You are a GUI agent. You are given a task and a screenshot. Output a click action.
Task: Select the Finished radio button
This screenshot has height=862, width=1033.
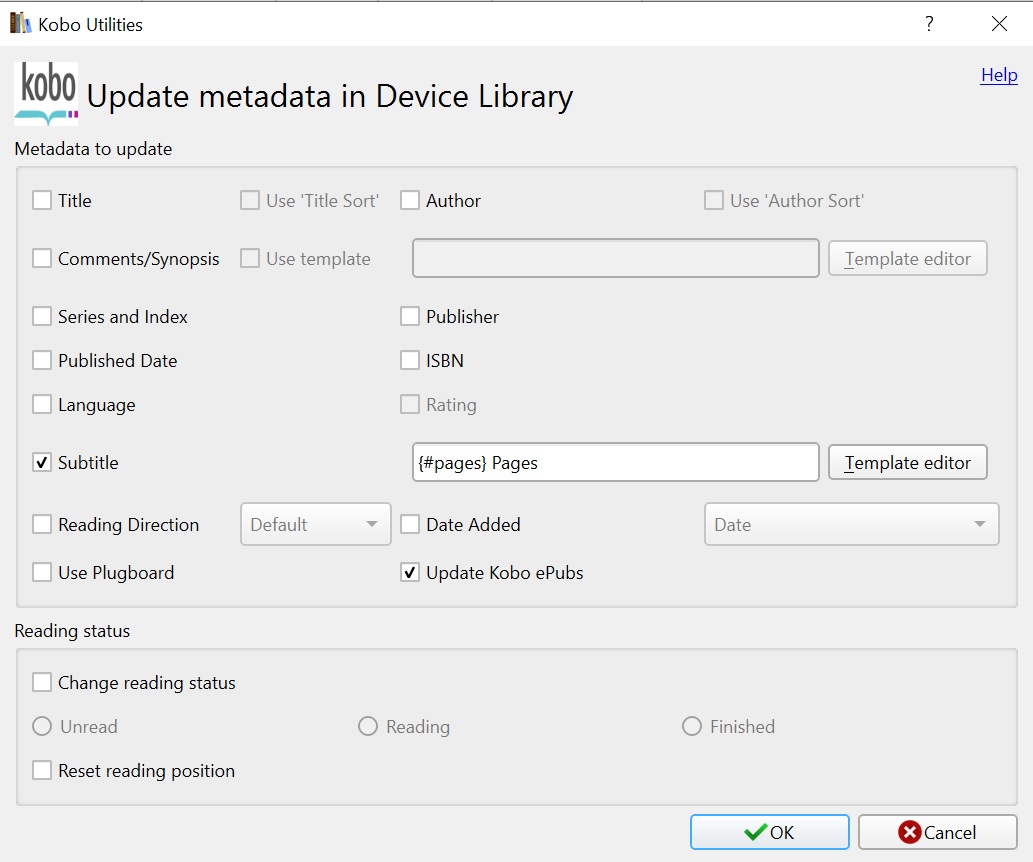coord(692,726)
